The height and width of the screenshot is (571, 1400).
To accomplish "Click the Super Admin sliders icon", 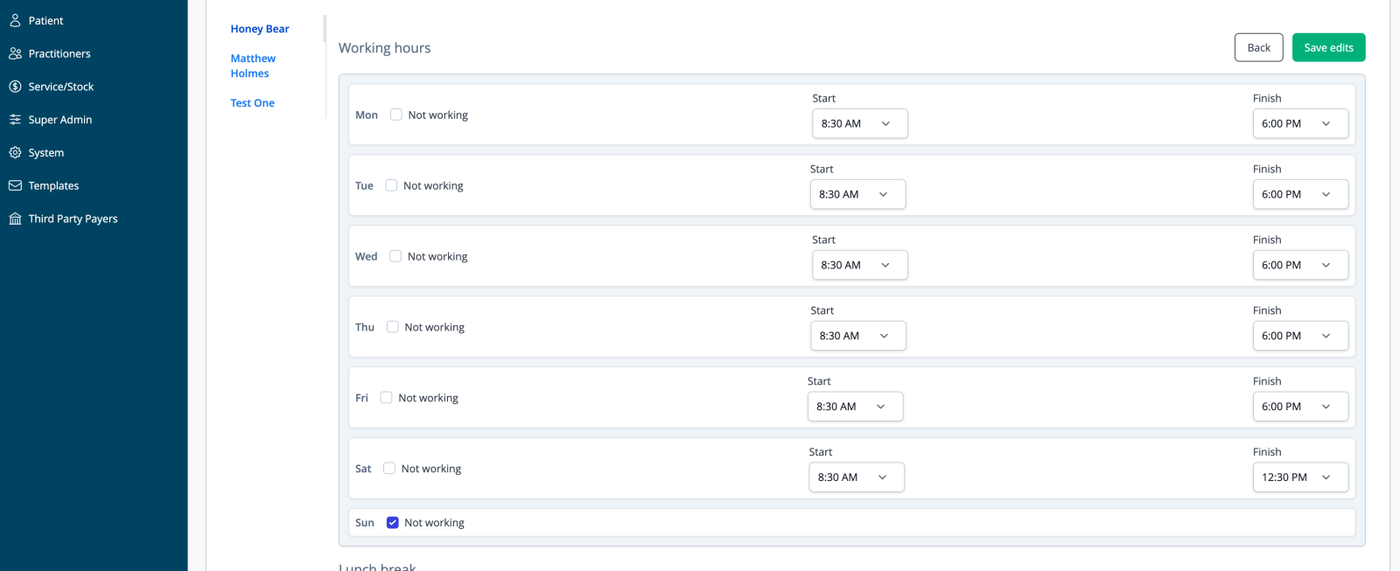I will tap(15, 119).
